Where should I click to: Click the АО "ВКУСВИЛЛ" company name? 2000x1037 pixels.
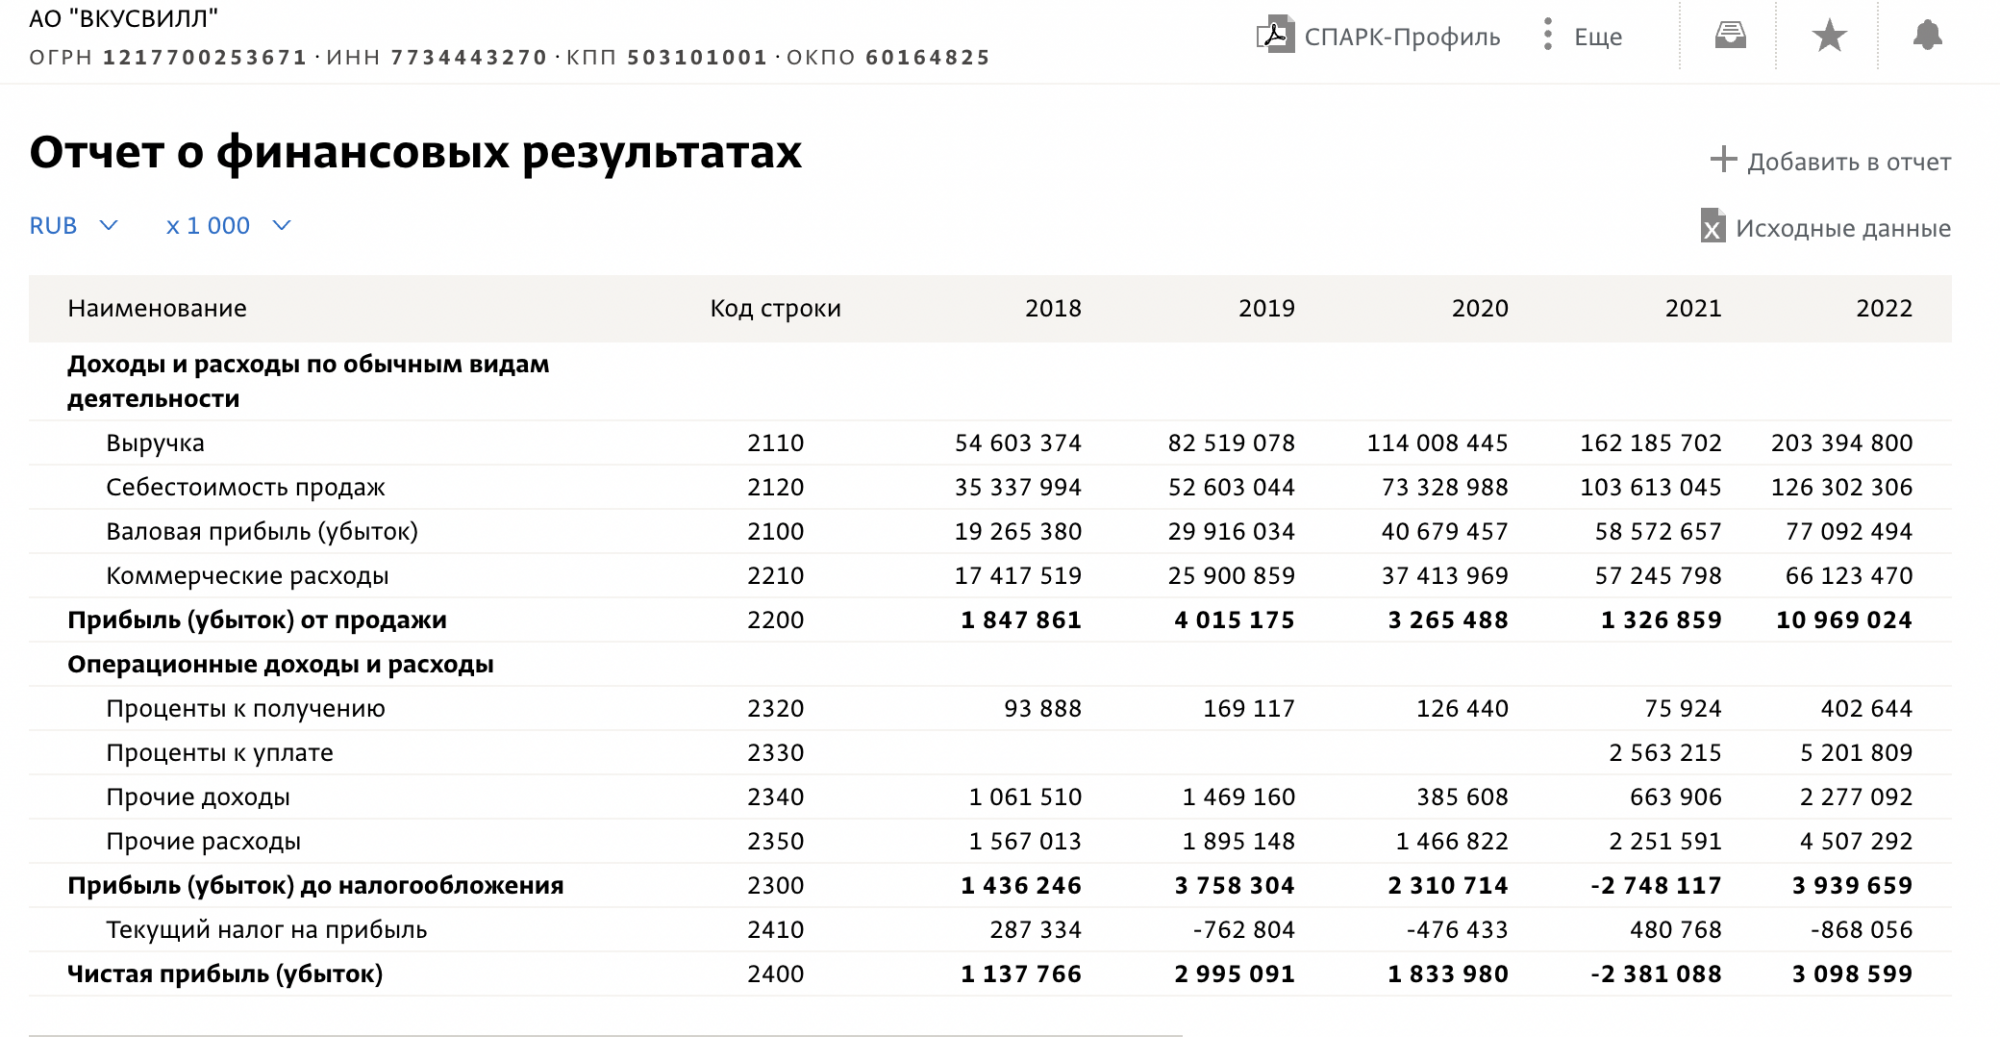(124, 18)
